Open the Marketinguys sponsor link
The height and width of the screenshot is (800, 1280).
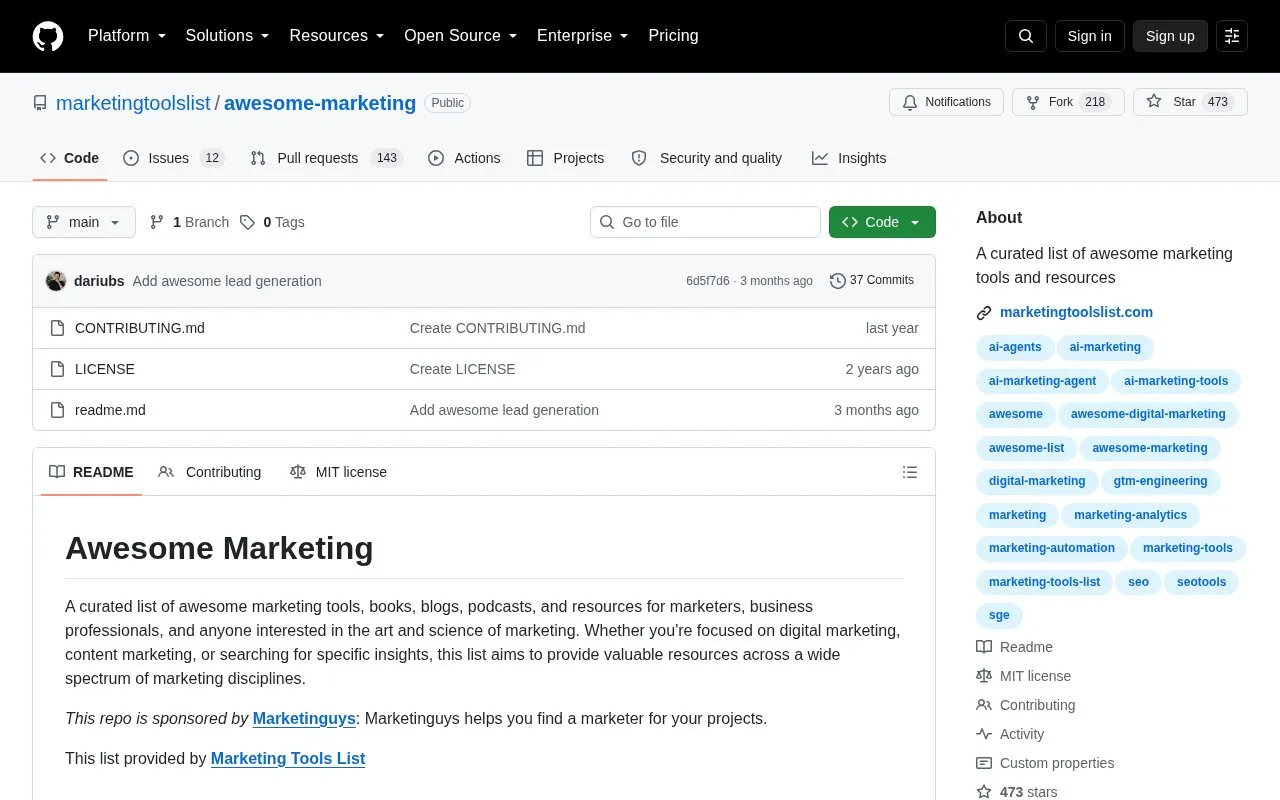point(304,718)
